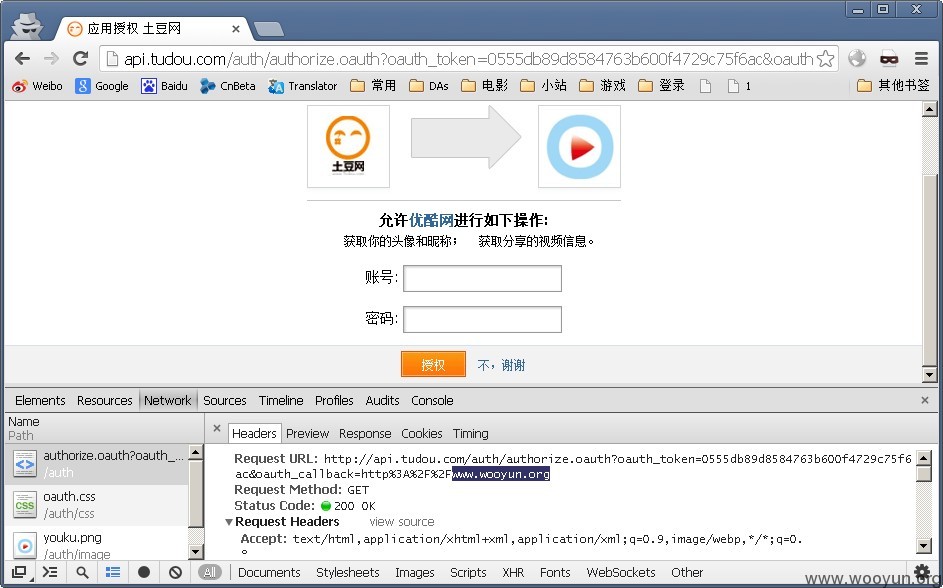943x588 pixels.
Task: Click the 不，谢谢 decline link
Action: click(501, 365)
